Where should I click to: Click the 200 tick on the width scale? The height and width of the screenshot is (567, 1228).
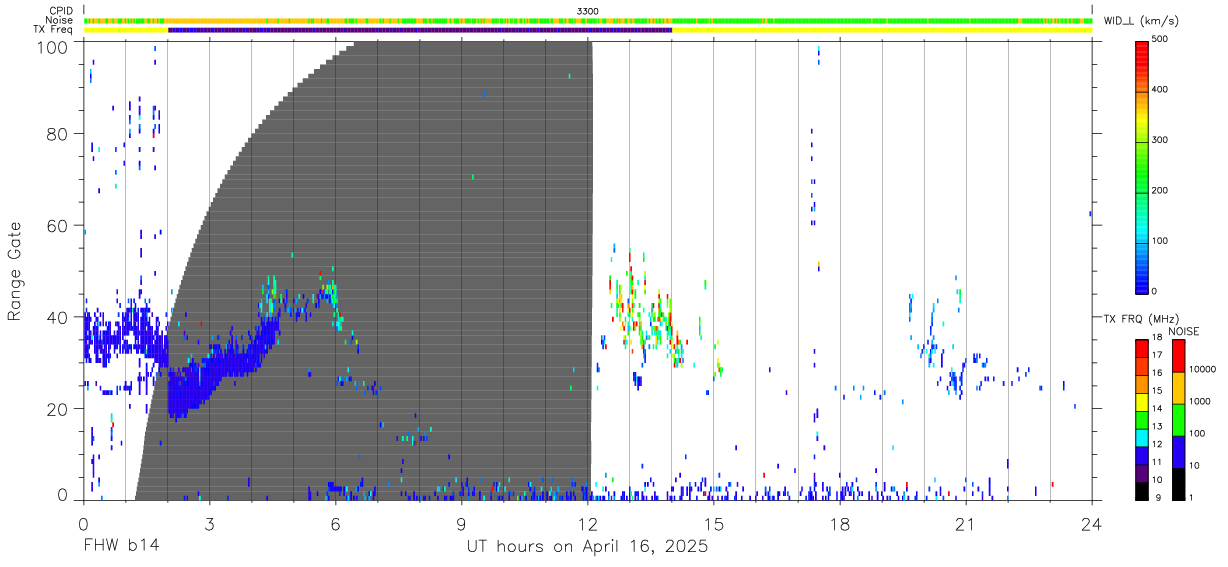click(1161, 191)
